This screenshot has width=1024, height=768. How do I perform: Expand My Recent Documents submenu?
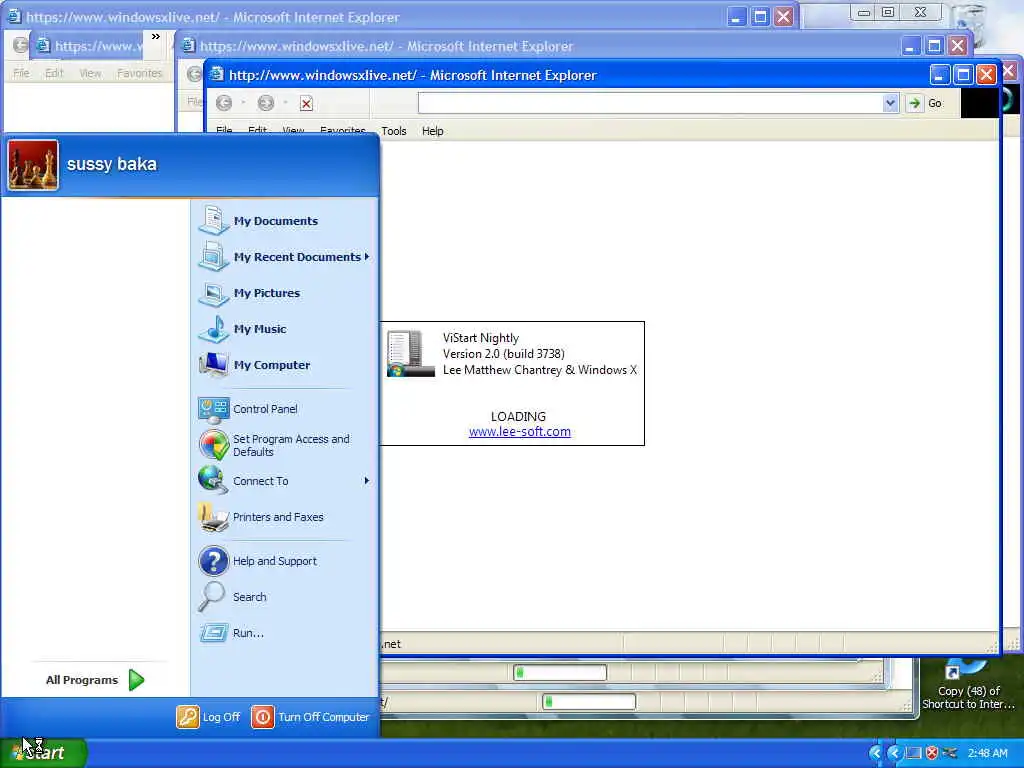367,257
